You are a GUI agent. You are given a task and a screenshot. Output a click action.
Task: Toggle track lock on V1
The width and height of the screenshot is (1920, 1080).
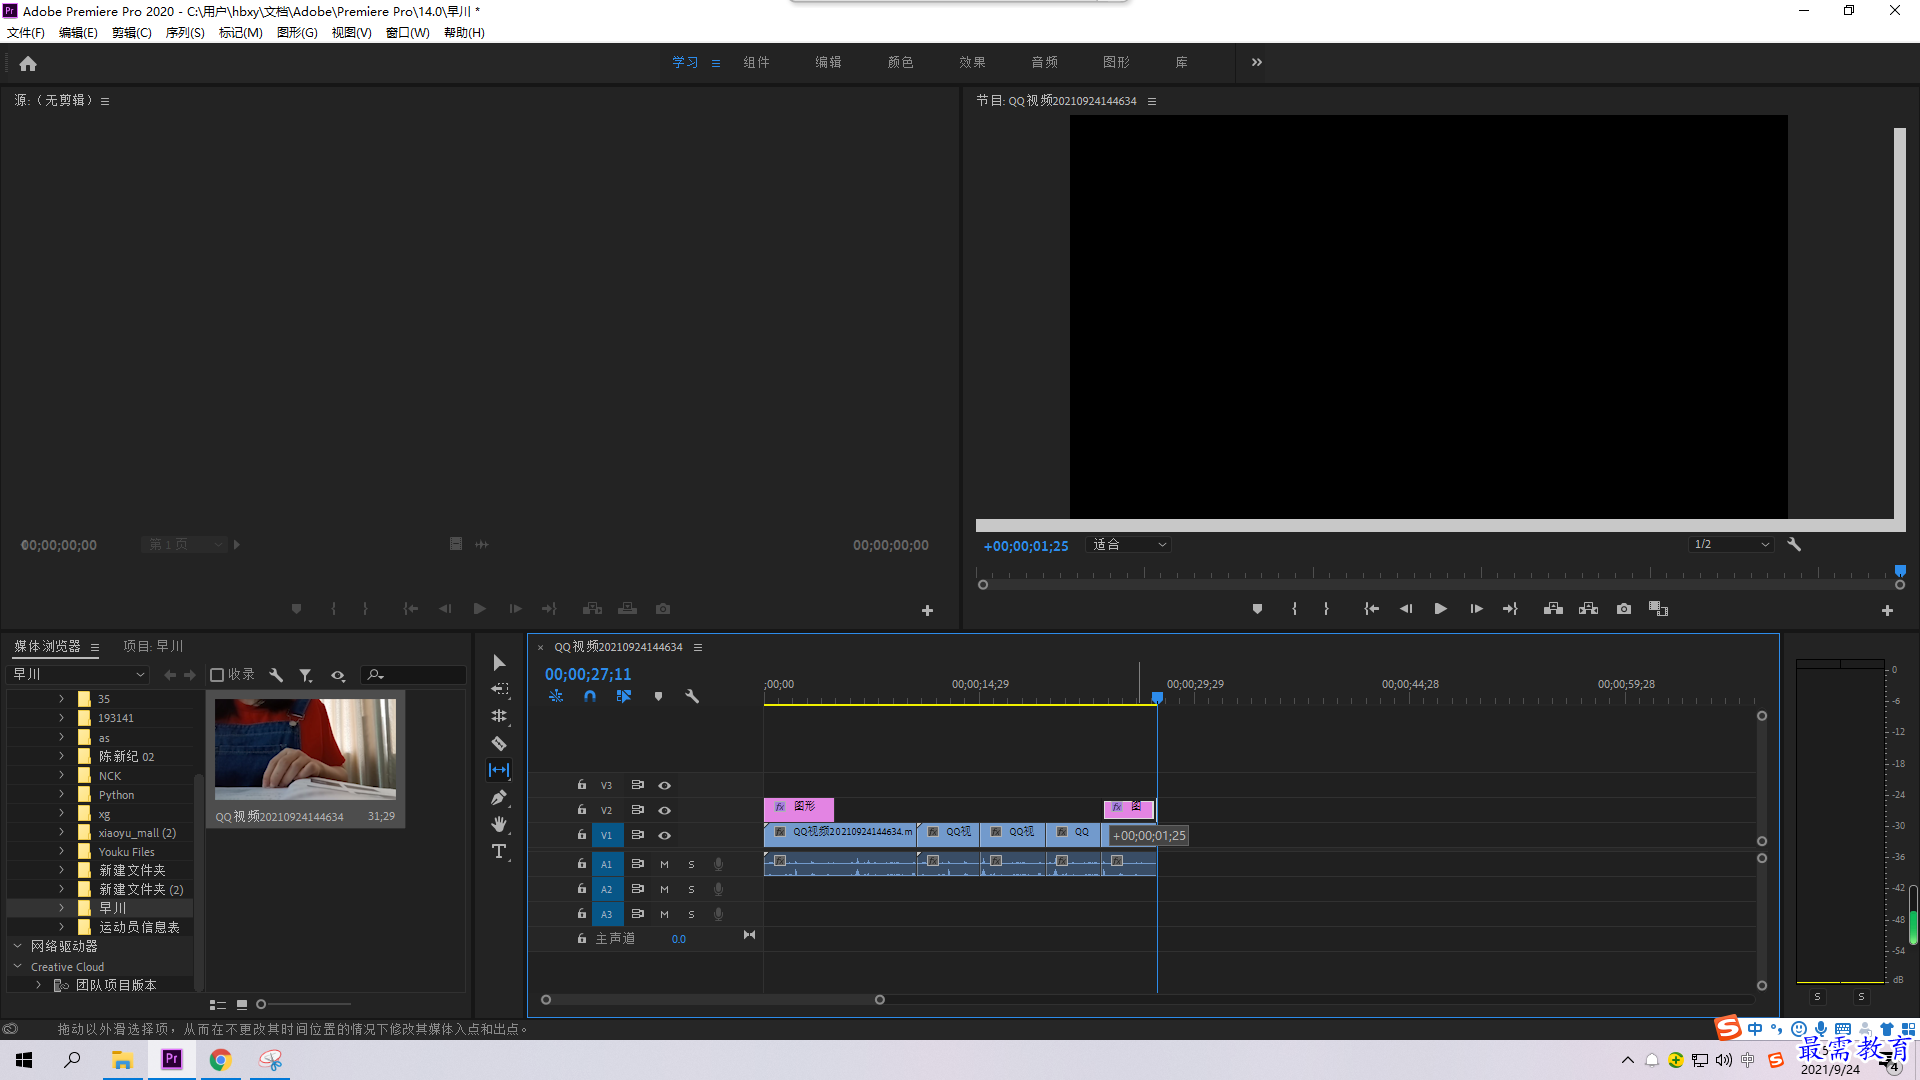point(581,834)
